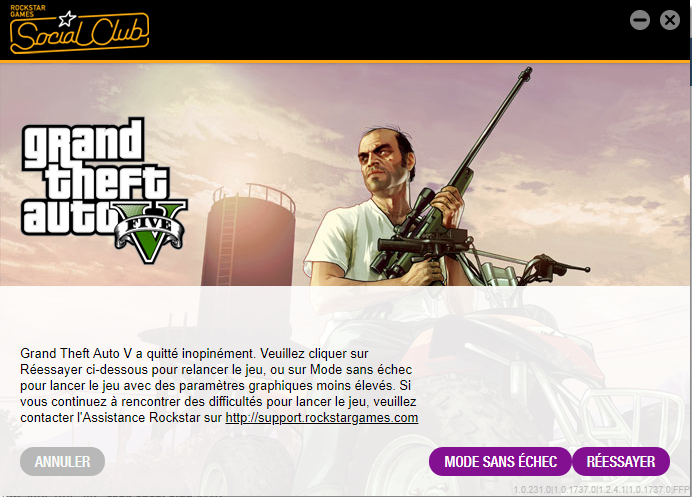The width and height of the screenshot is (692, 497).
Task: Click the Social Club logo
Action: (79, 30)
